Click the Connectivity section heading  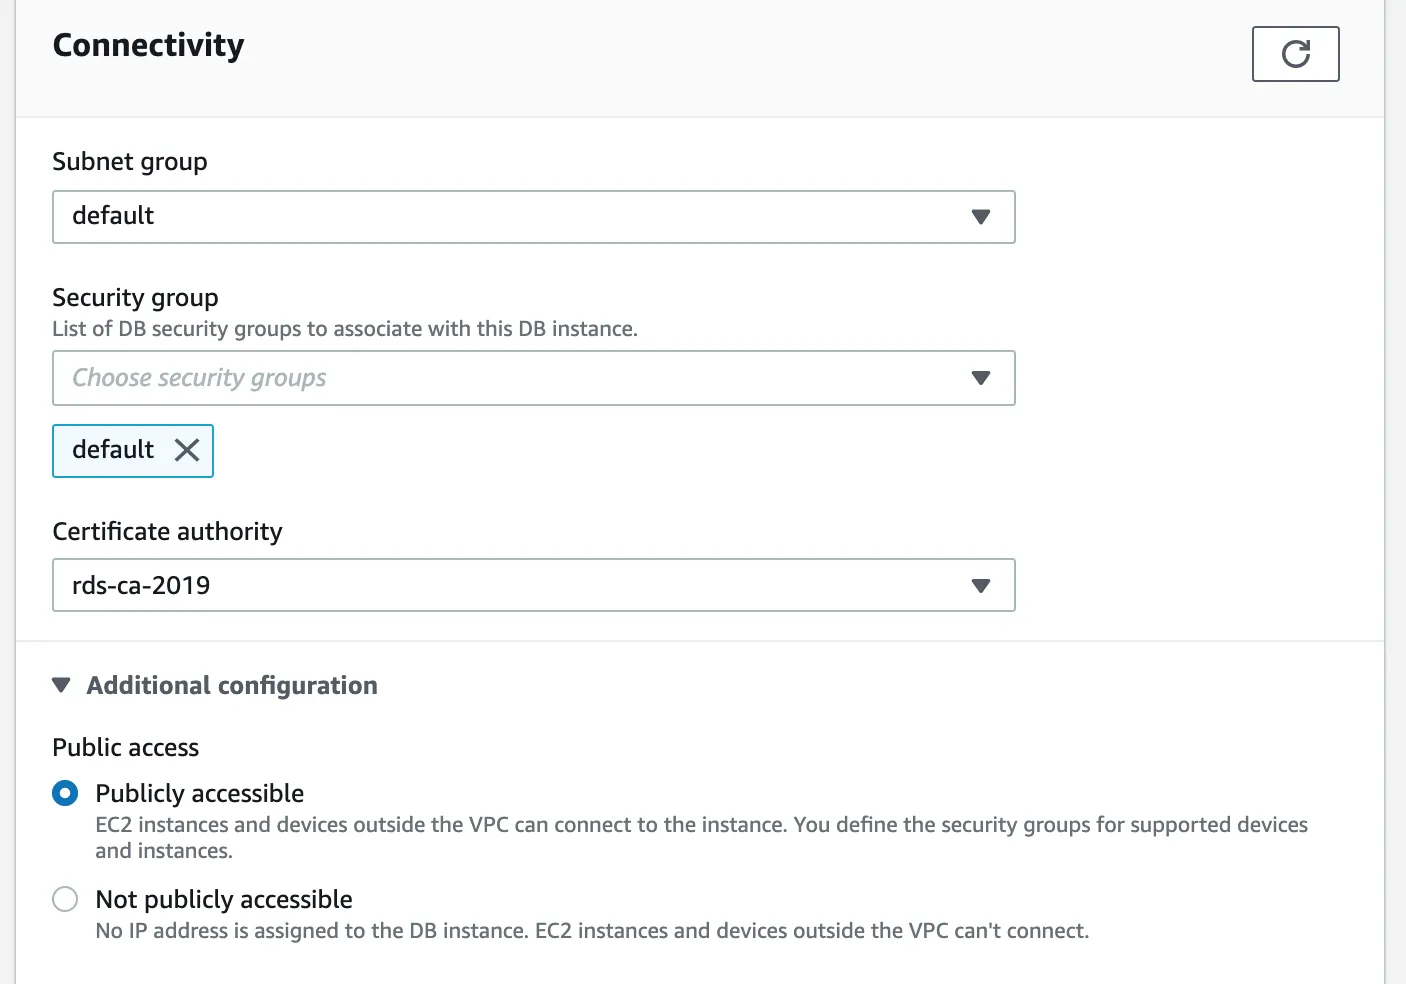[x=148, y=45]
